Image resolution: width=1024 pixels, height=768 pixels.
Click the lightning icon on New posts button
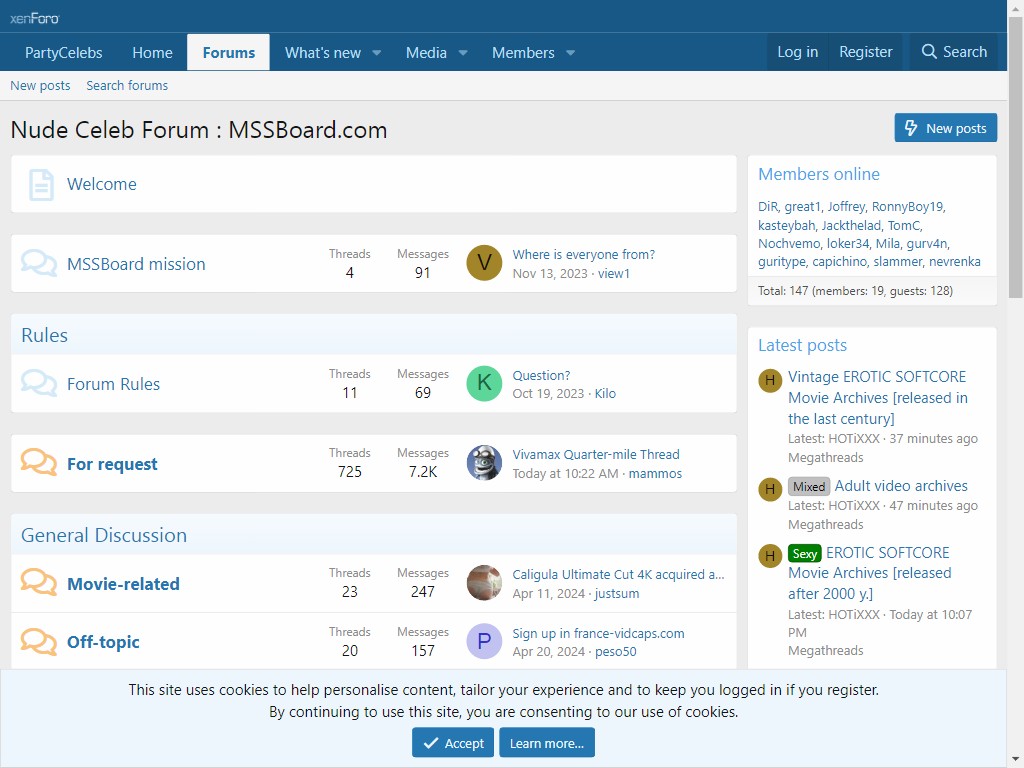(911, 128)
